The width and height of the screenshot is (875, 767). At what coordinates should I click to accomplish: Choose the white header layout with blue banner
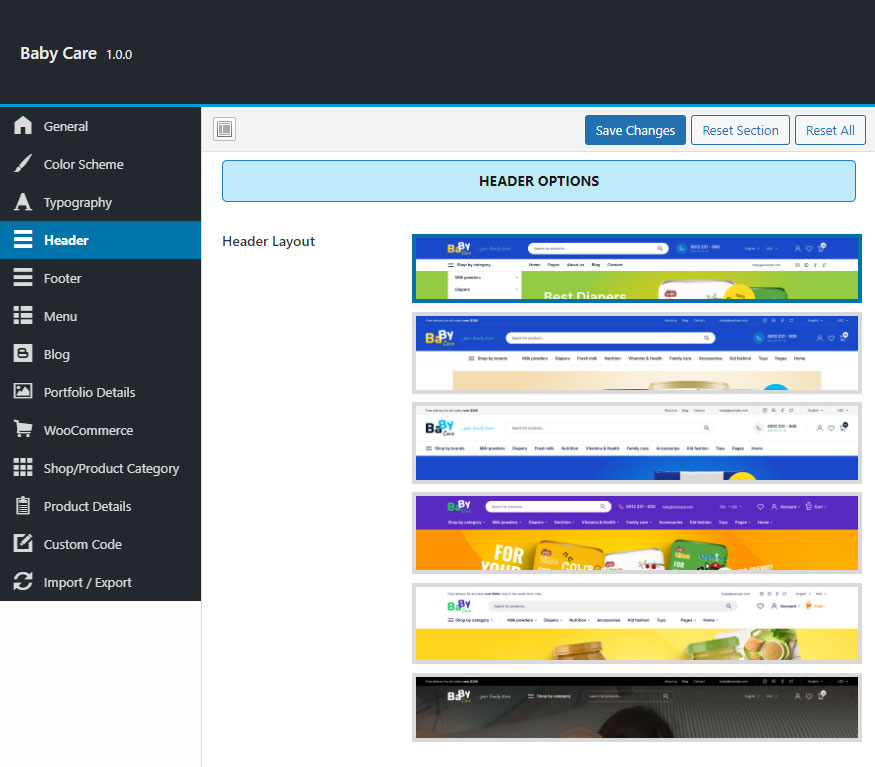(637, 443)
